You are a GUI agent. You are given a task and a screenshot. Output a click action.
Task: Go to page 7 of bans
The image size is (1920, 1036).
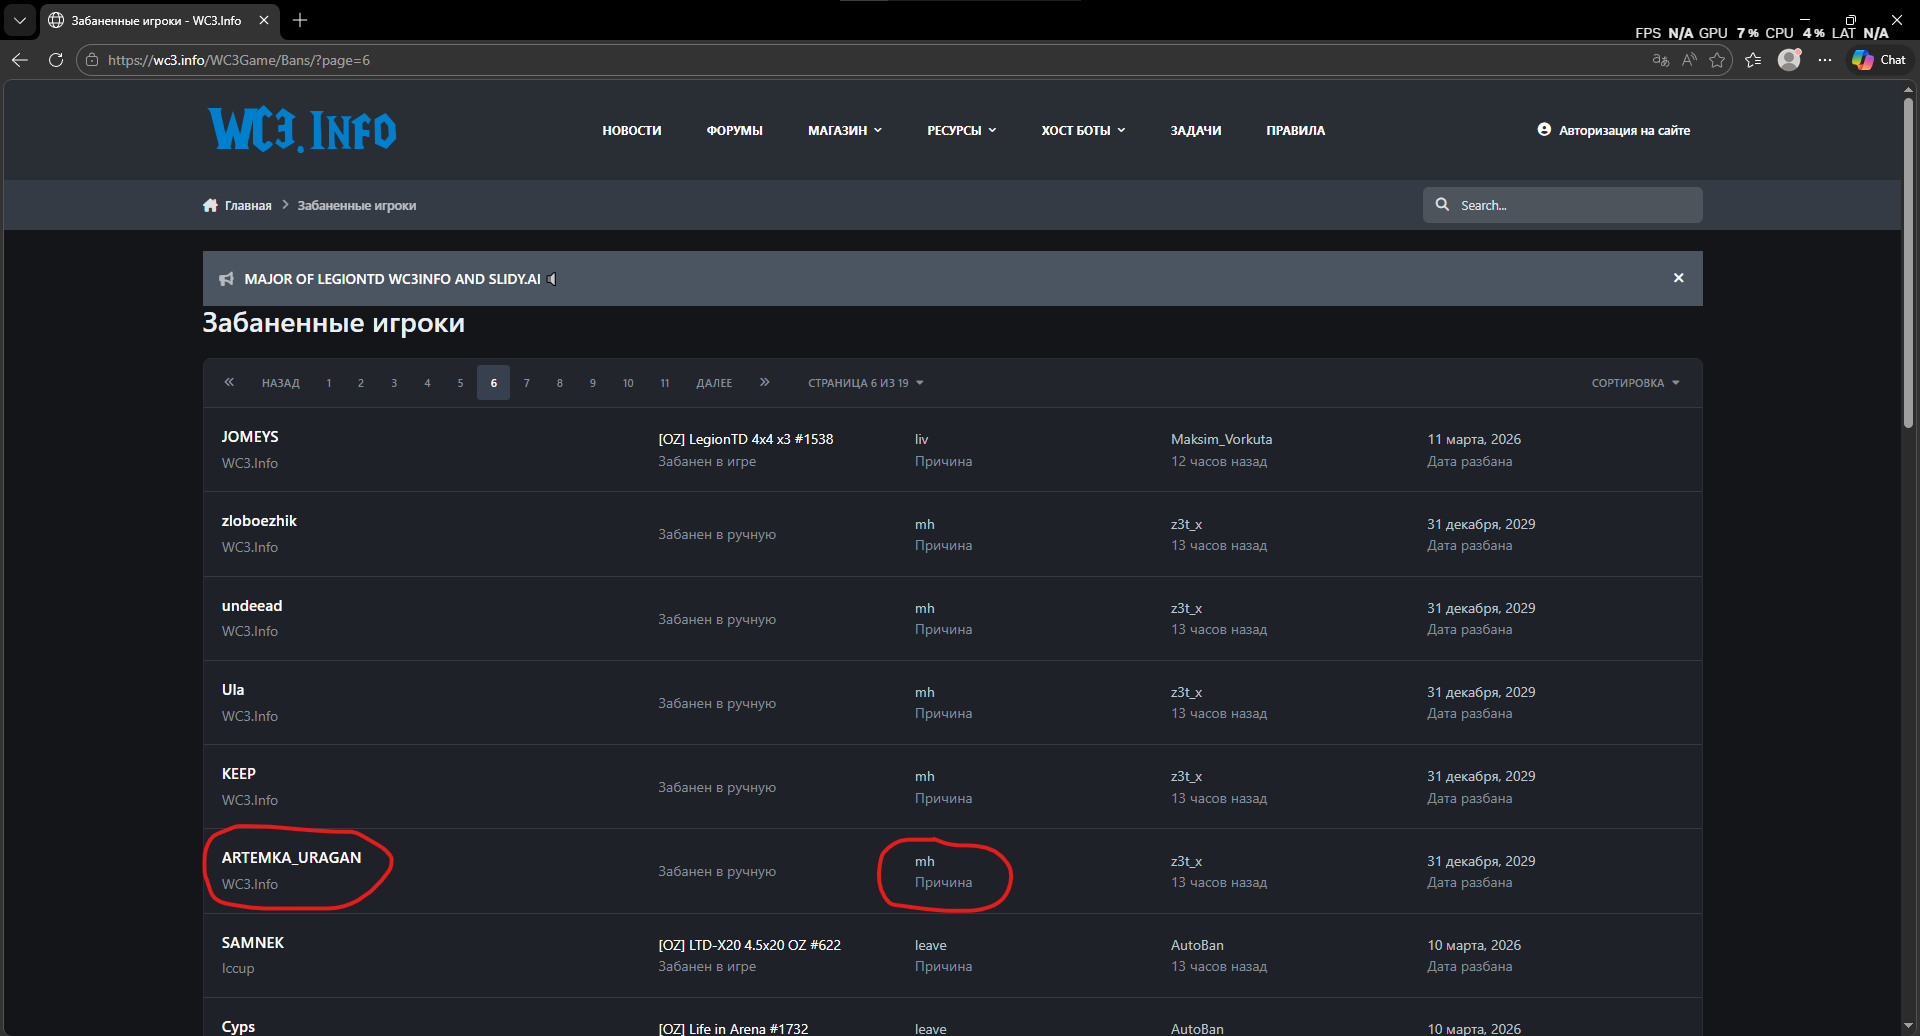[527, 383]
